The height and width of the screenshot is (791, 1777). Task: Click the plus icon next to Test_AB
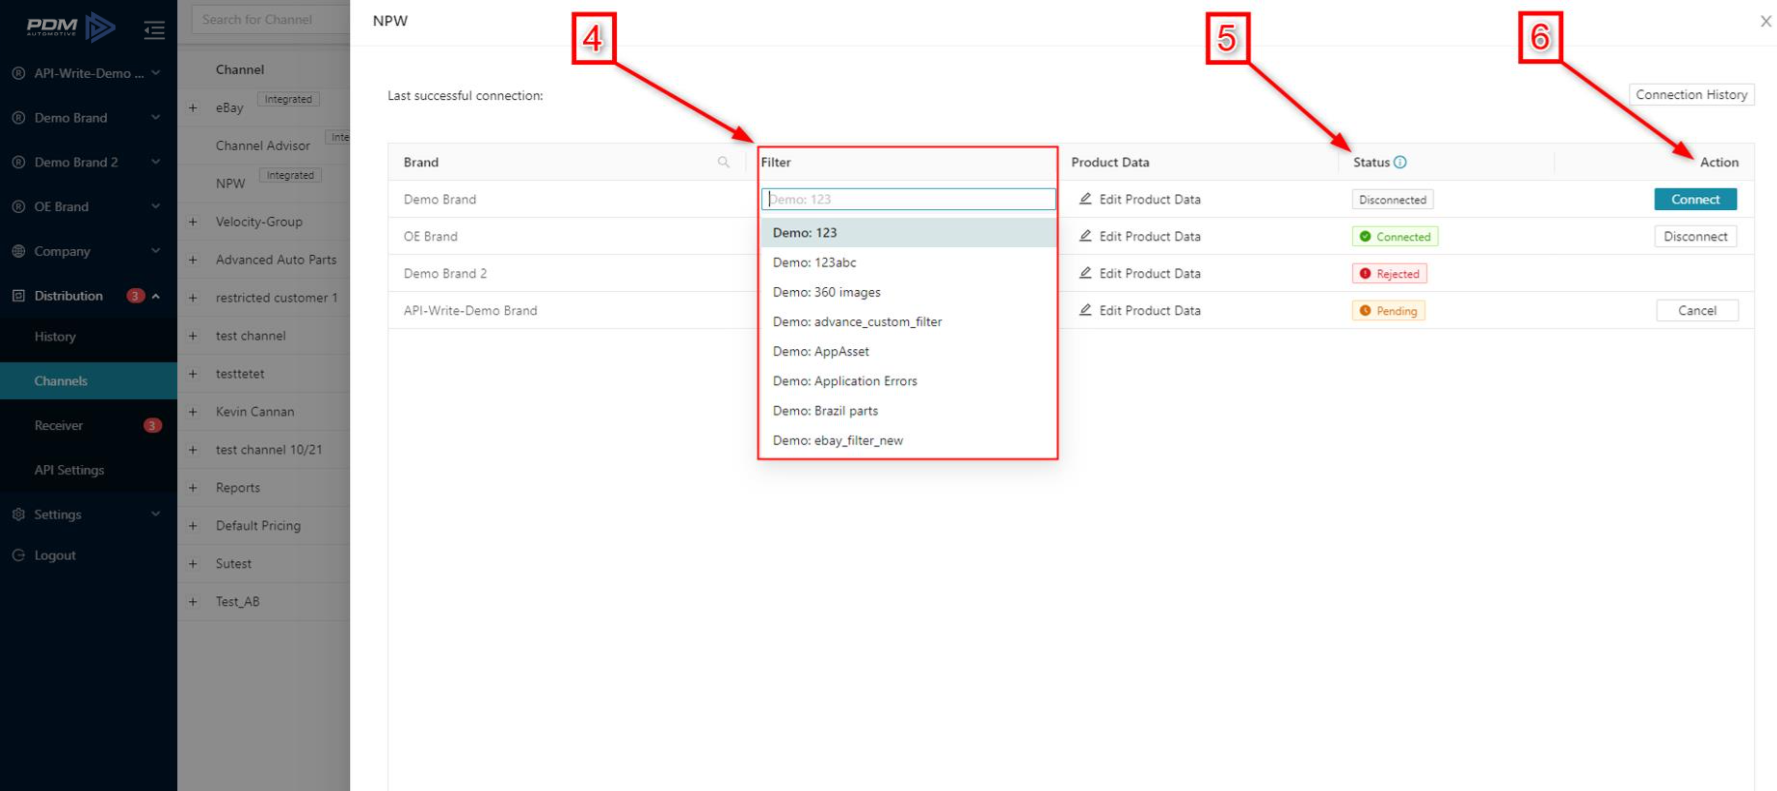193,602
